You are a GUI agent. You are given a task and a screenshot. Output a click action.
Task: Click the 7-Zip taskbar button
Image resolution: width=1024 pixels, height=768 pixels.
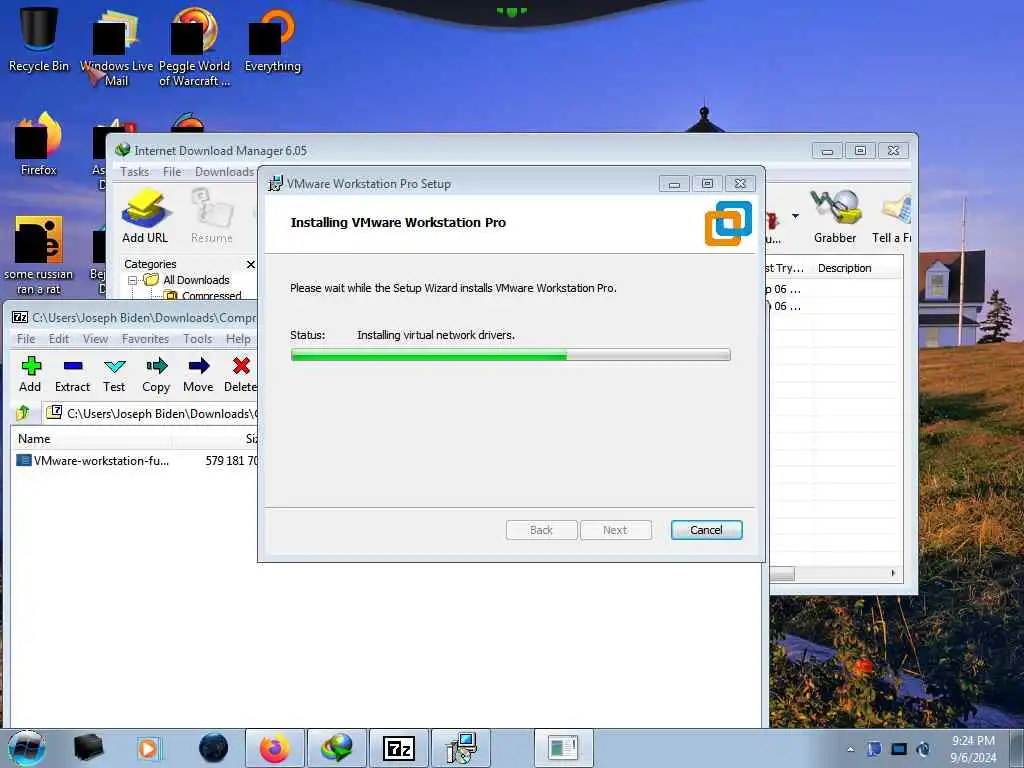[399, 748]
